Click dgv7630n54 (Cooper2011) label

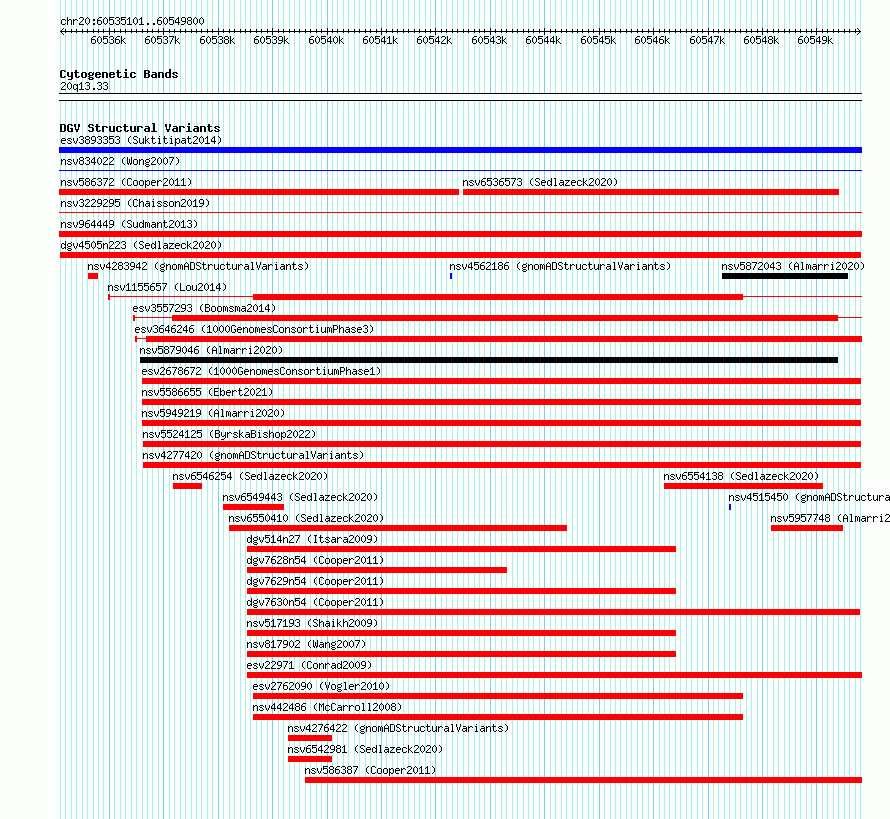315,602
